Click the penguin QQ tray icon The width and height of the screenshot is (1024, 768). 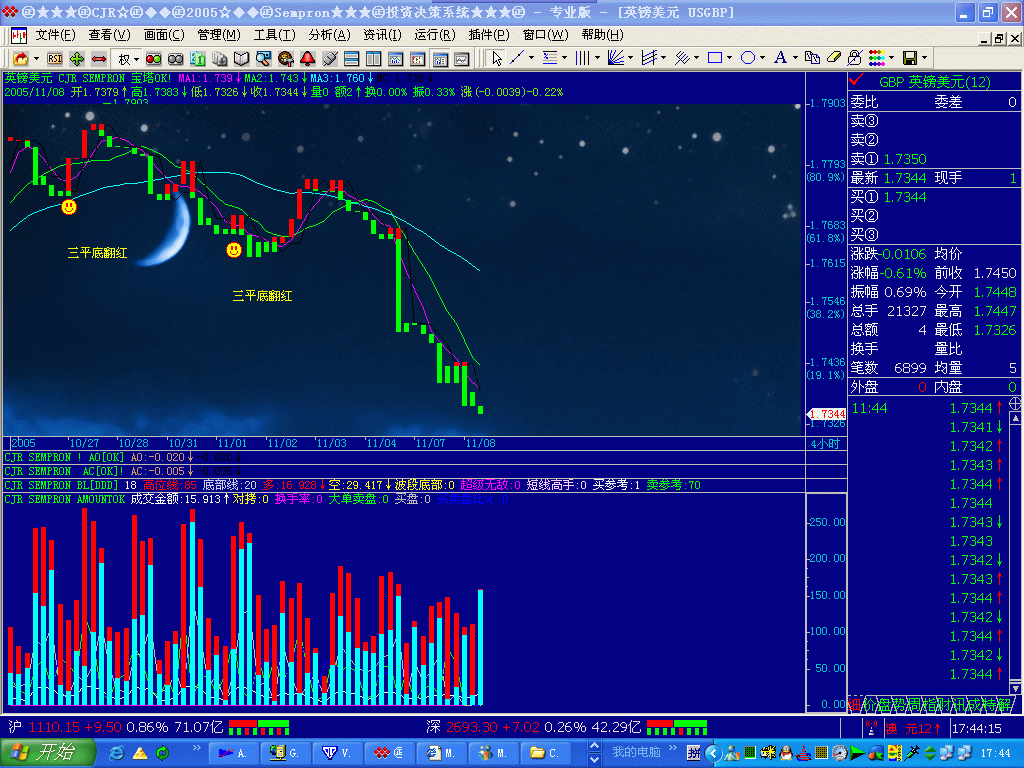click(786, 753)
